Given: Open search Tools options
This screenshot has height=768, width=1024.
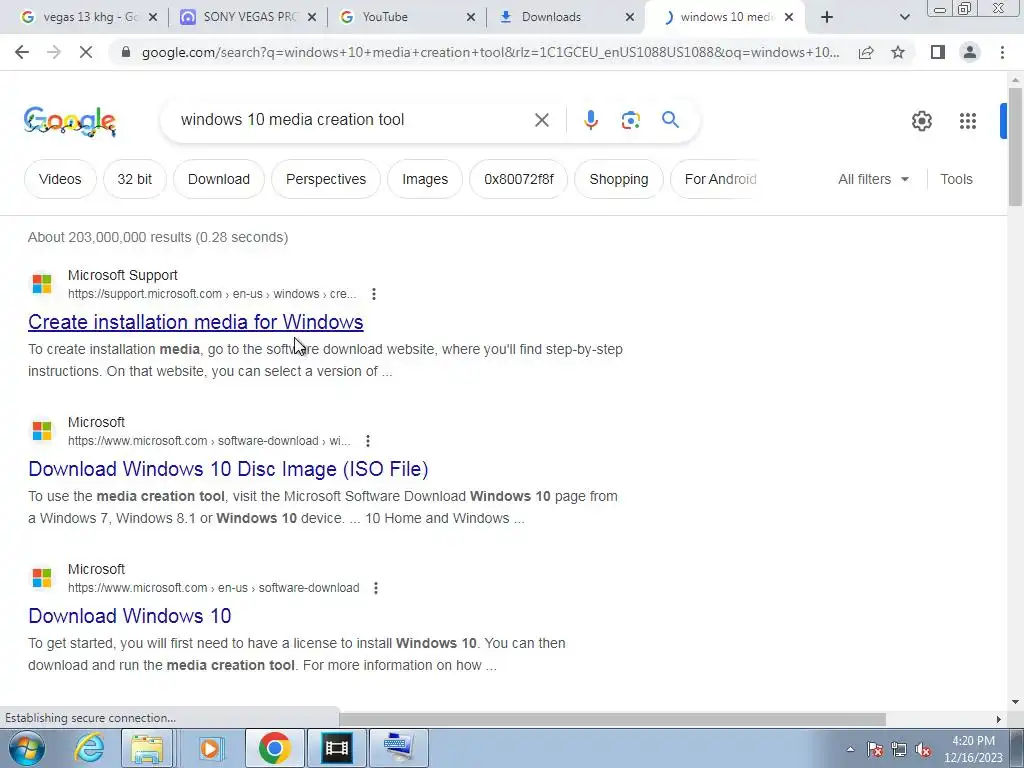Looking at the screenshot, I should tap(956, 179).
